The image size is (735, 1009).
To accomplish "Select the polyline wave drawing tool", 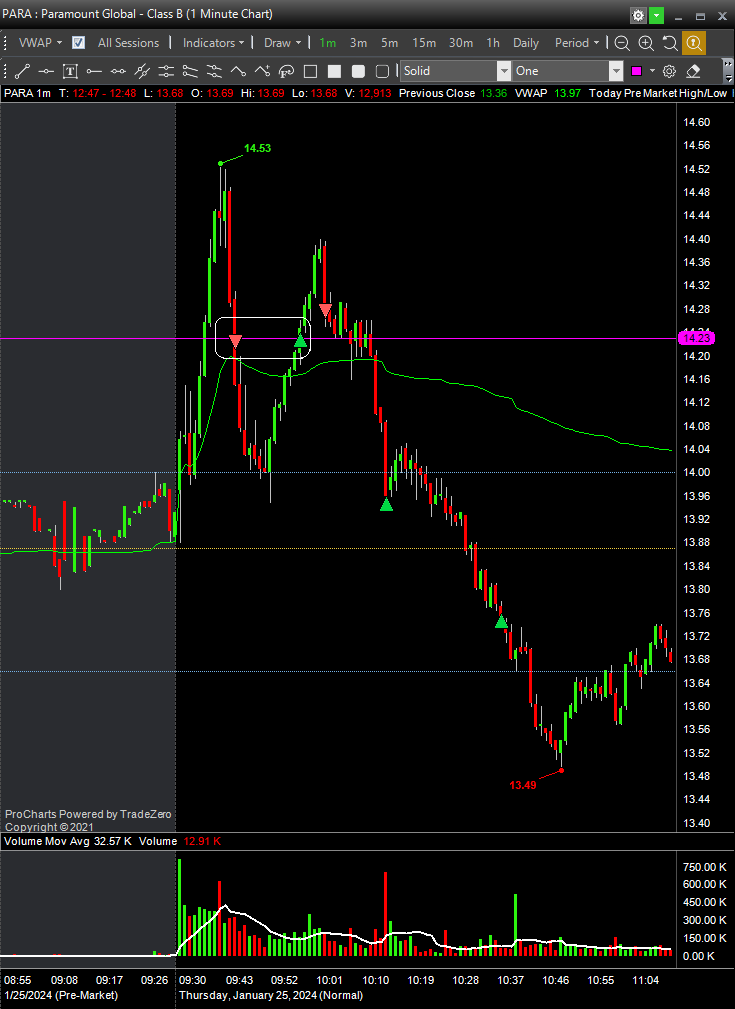I will click(x=238, y=71).
